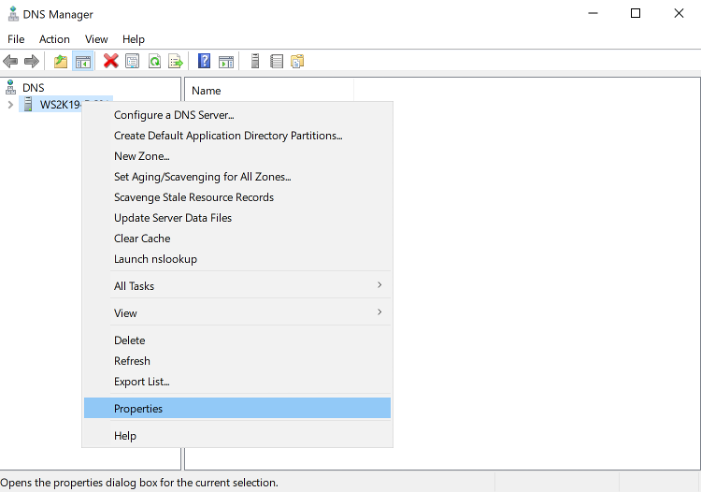Click the Export List toolbar icon
The width and height of the screenshot is (702, 492).
coord(176,62)
